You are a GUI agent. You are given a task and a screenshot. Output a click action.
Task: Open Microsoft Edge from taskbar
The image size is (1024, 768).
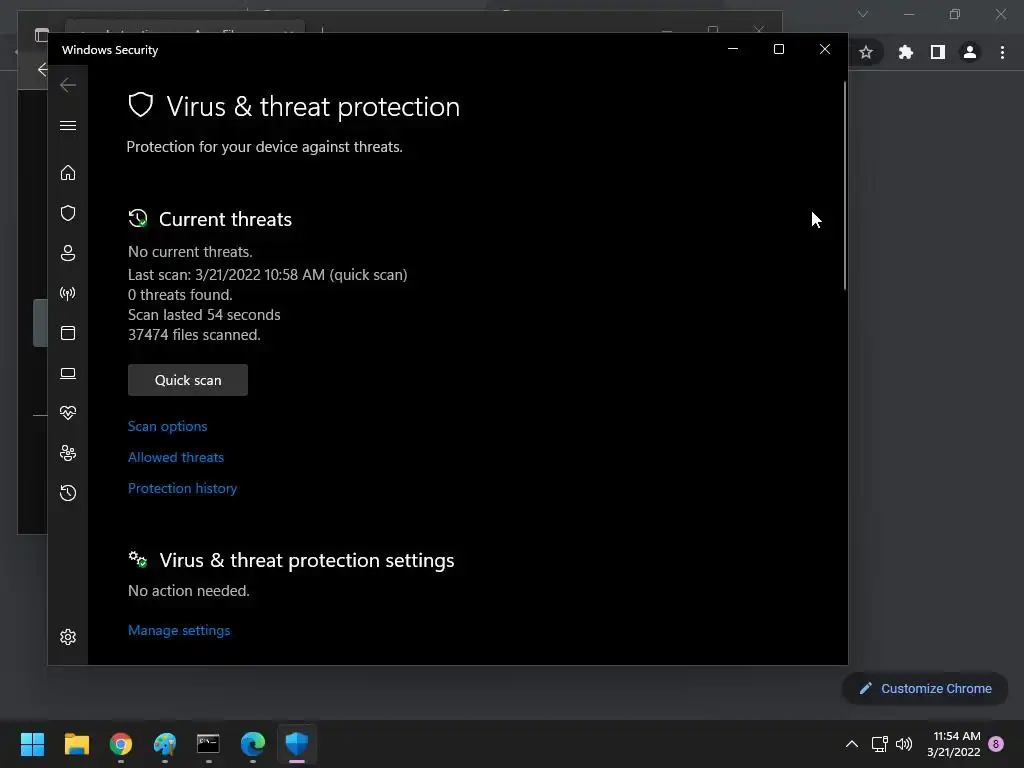coord(253,744)
